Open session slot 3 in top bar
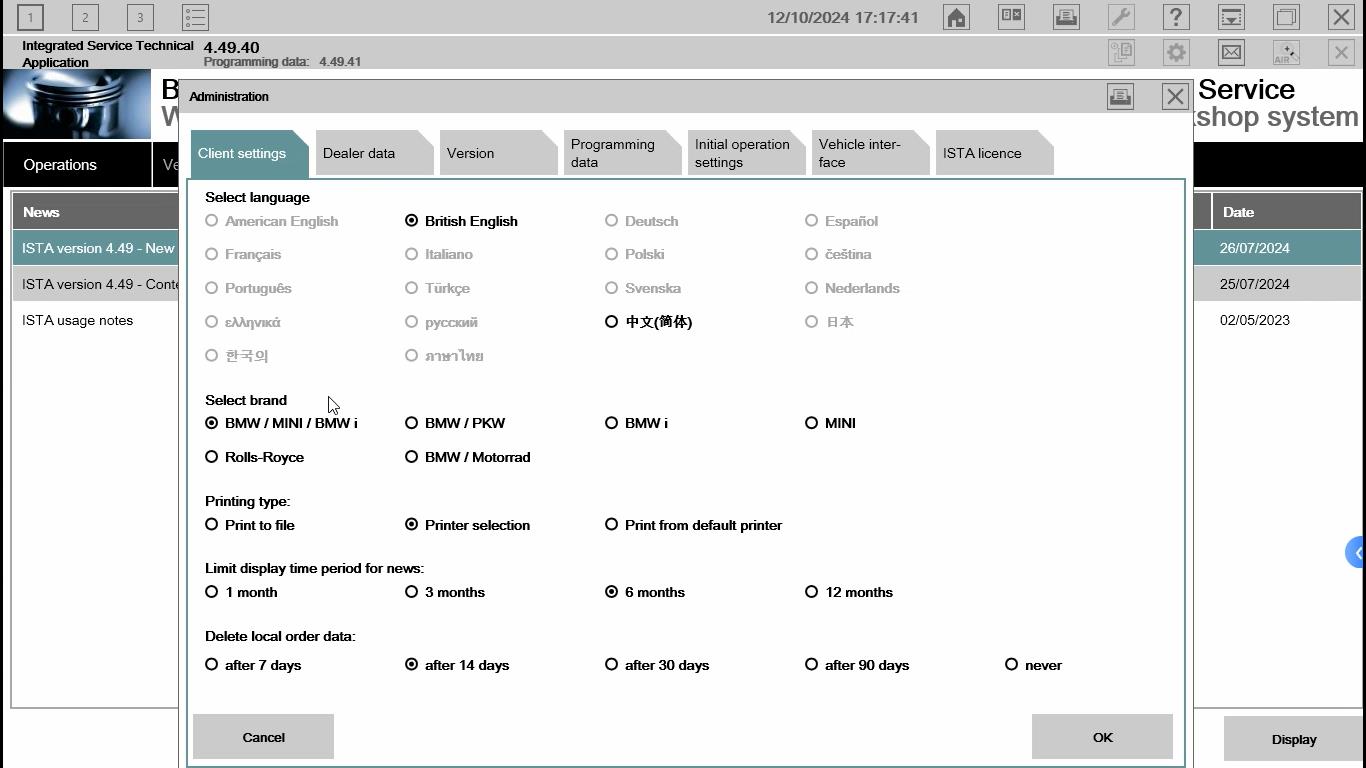This screenshot has width=1366, height=768. [x=140, y=17]
